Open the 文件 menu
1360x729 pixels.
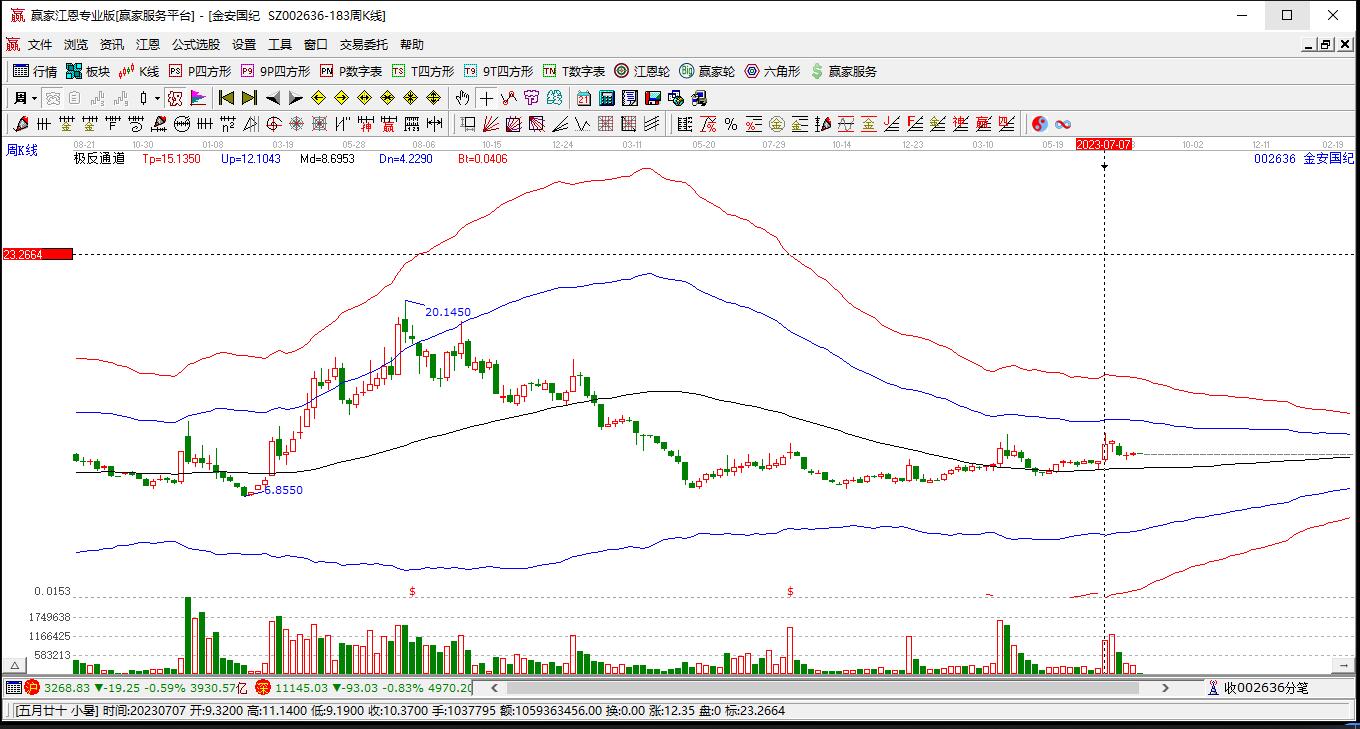click(x=40, y=45)
